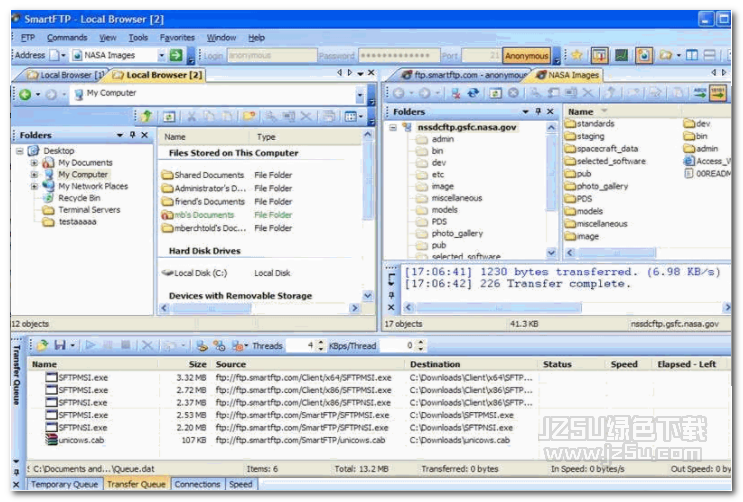The image size is (743, 502).
Task: Click the abort icon in the remote toolbar
Action: (x=513, y=93)
